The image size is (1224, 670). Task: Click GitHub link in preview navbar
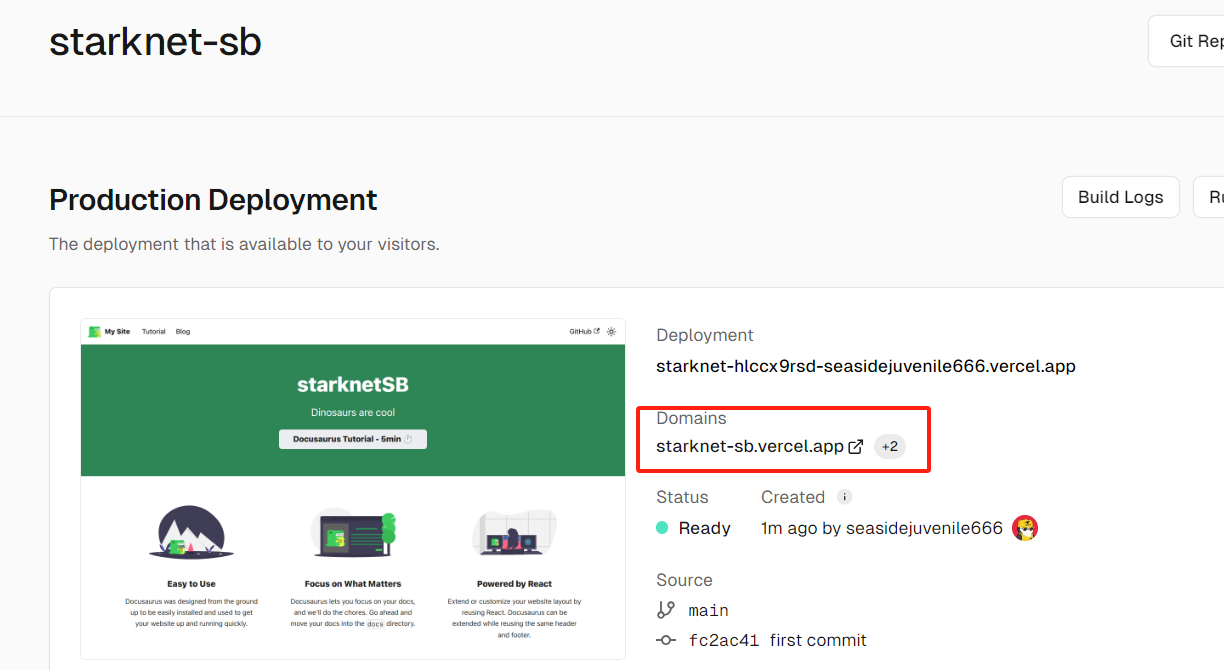click(584, 331)
